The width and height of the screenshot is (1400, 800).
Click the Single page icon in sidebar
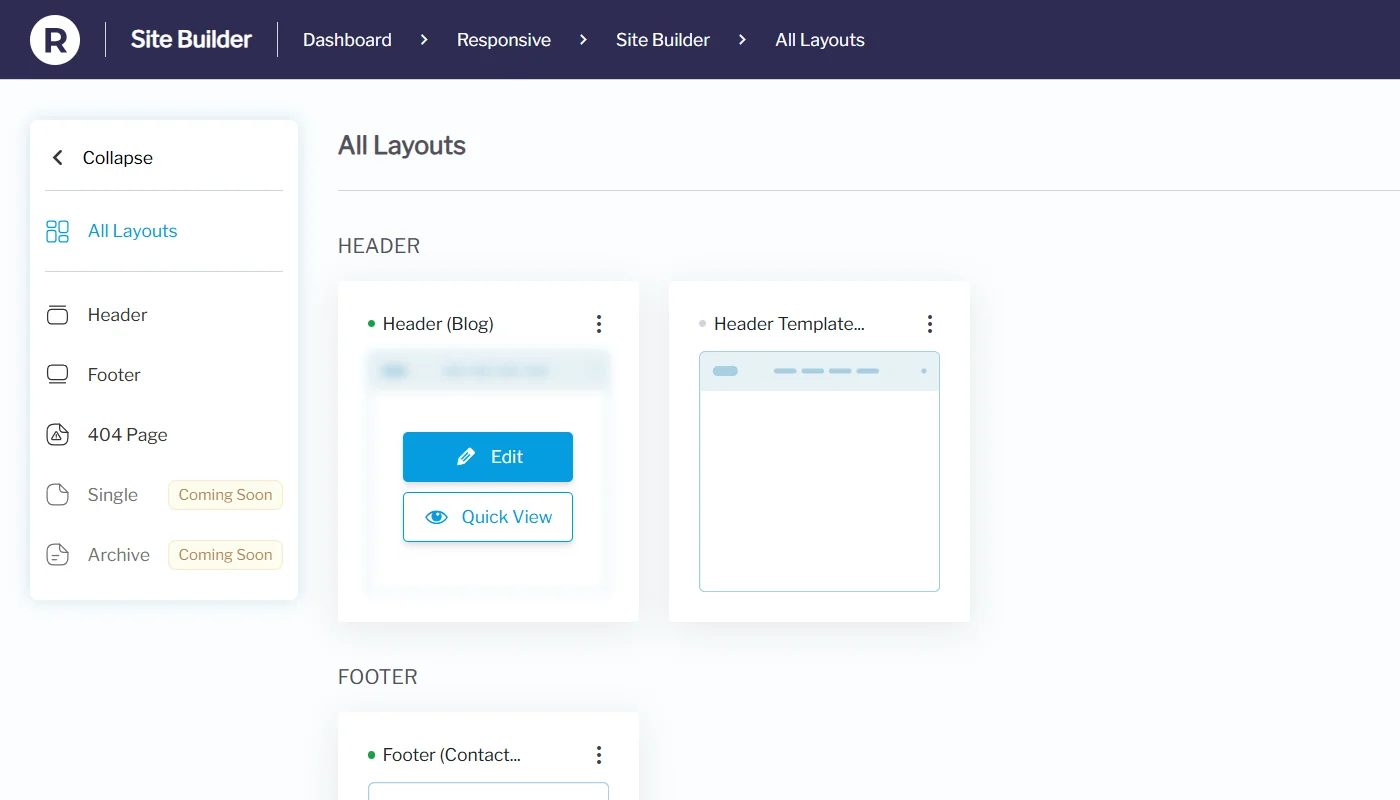(x=58, y=495)
